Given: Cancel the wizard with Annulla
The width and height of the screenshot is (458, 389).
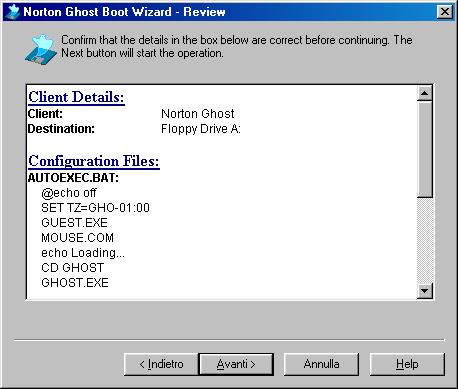Looking at the screenshot, I should 321,364.
